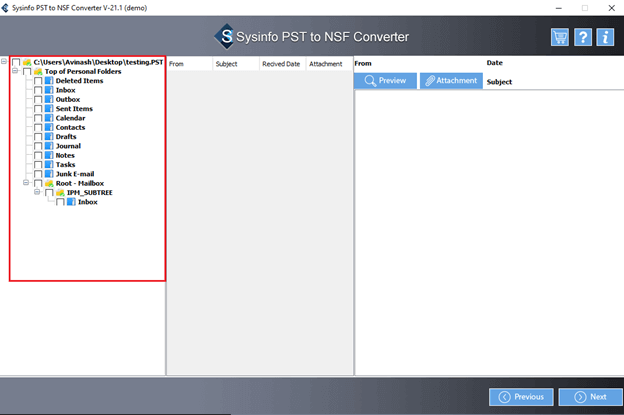Click the Journal folder icon
This screenshot has height=415, width=624.
click(49, 146)
